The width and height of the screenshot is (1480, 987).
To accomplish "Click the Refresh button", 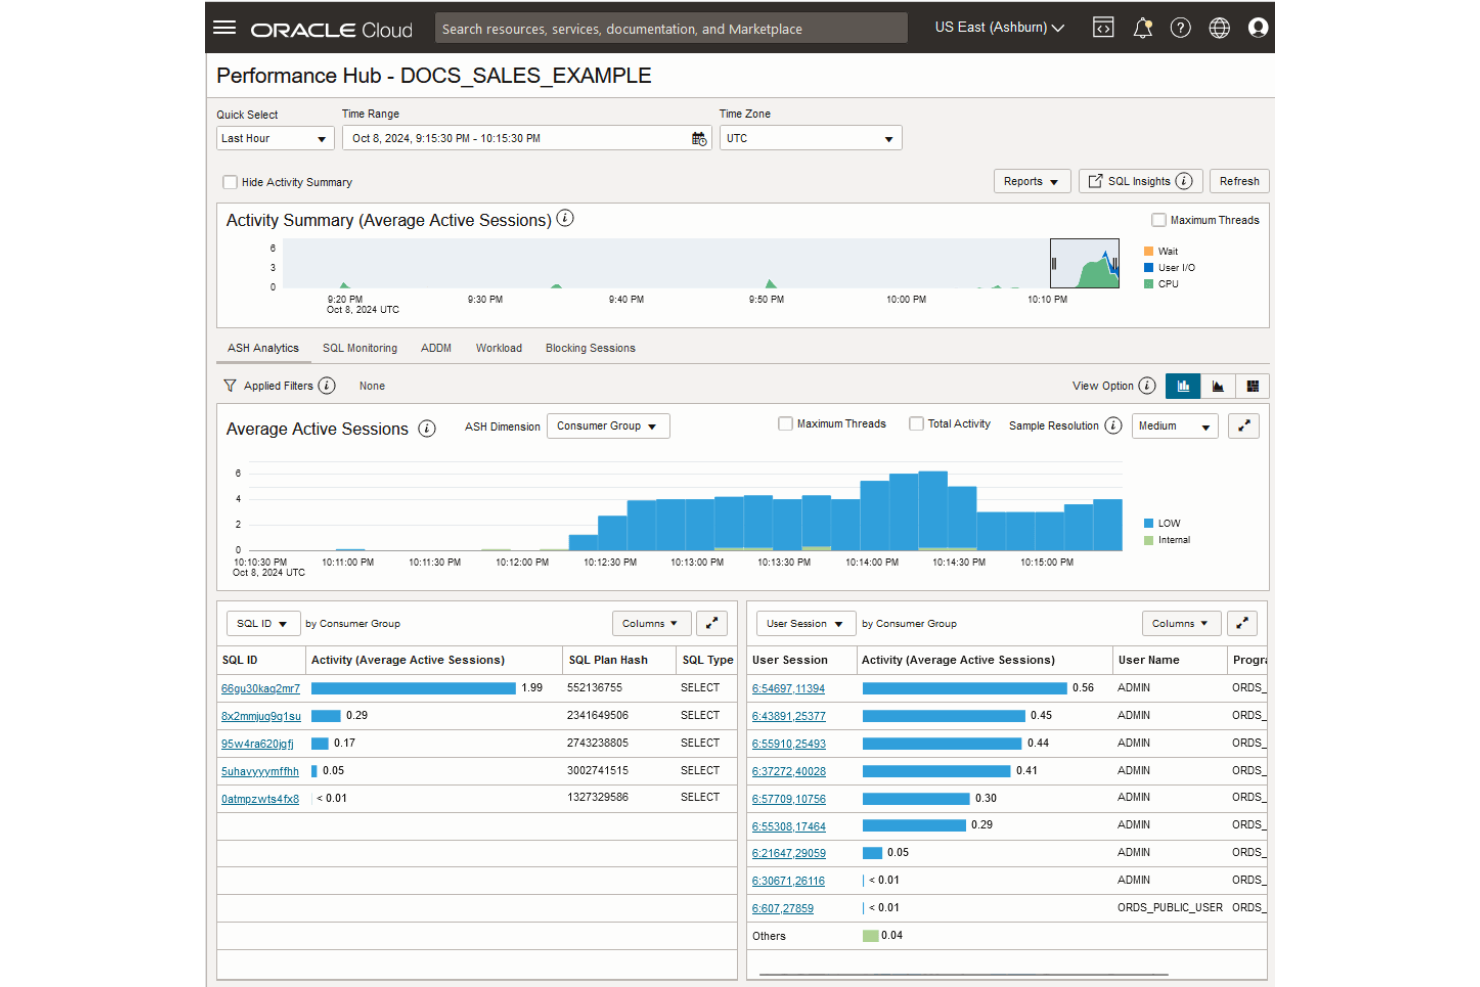I will 1239,181.
